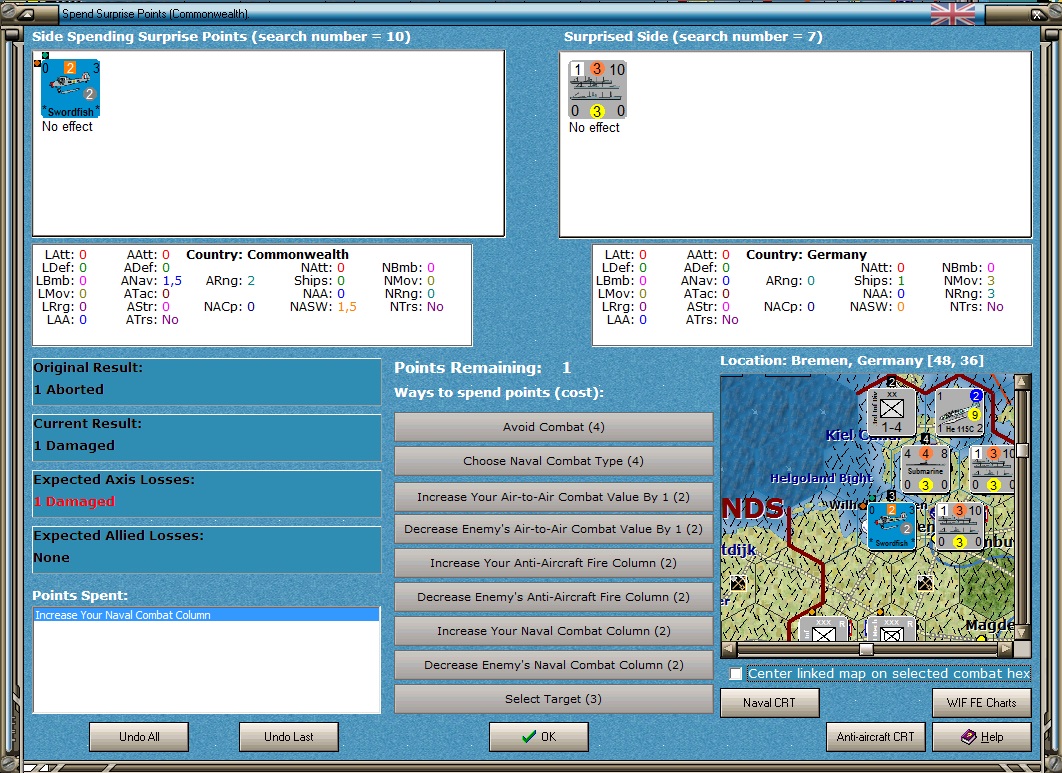1062x773 pixels.
Task: Click the '1 Aborted' original result text
Action: 68,390
